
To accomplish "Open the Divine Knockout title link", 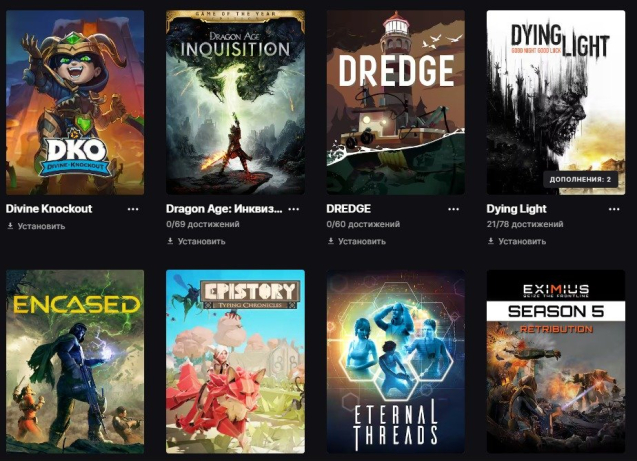I will pos(49,209).
